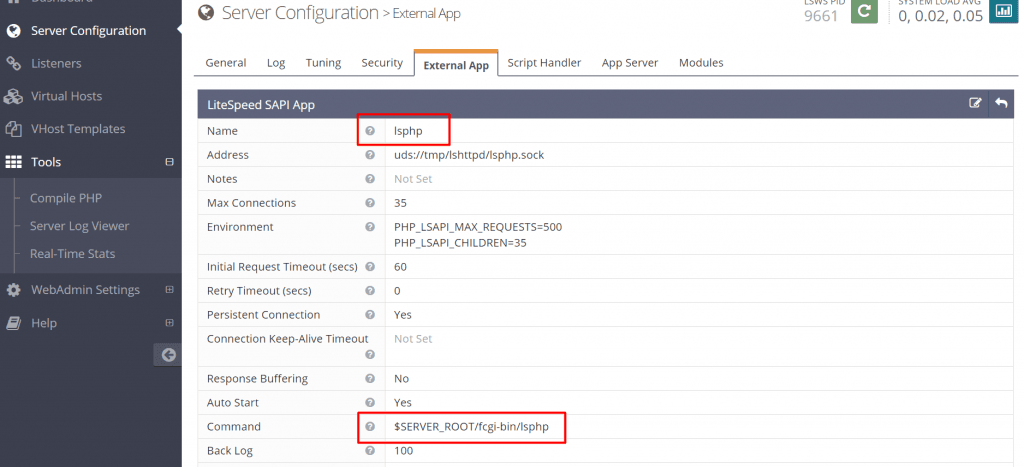Image resolution: width=1024 pixels, height=467 pixels.
Task: Expand the Help menu section
Action: pos(169,323)
